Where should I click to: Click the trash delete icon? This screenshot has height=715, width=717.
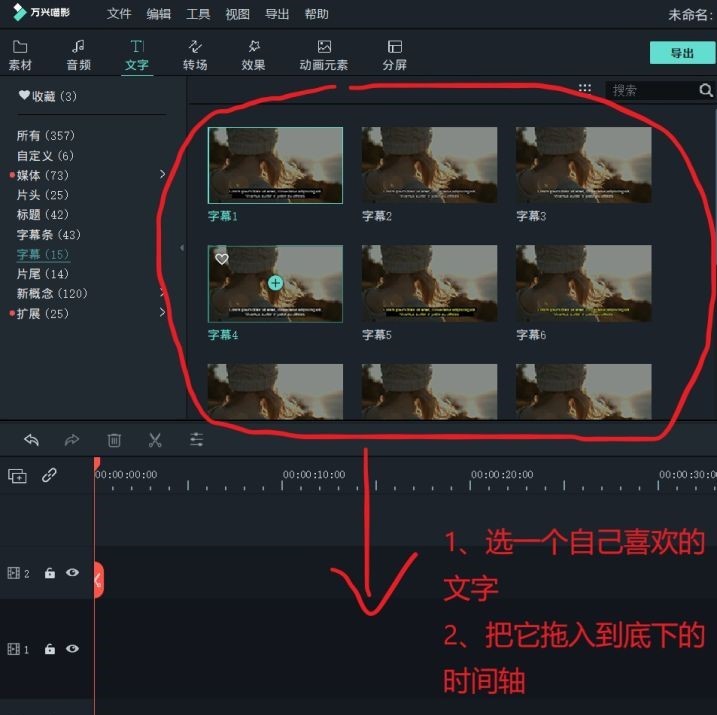114,440
